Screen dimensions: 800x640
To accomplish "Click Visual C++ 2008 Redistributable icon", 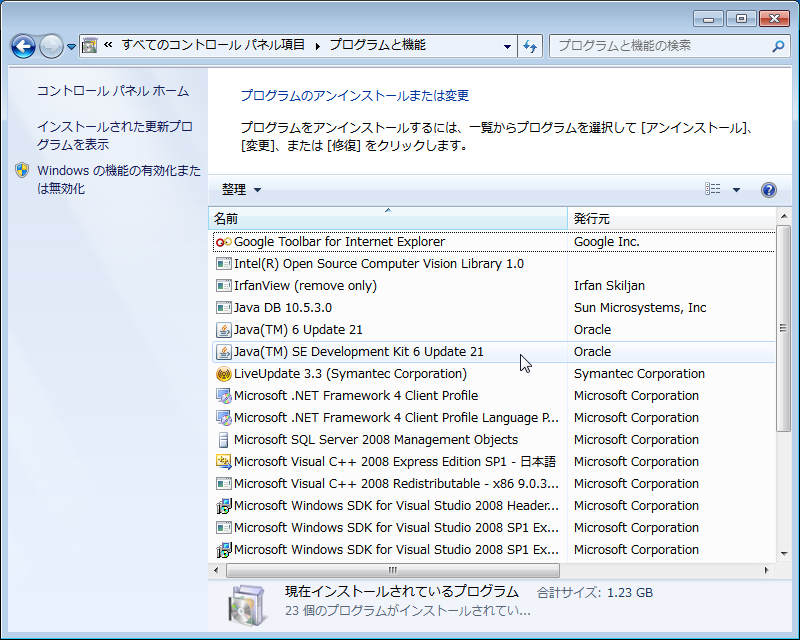I will [x=223, y=483].
